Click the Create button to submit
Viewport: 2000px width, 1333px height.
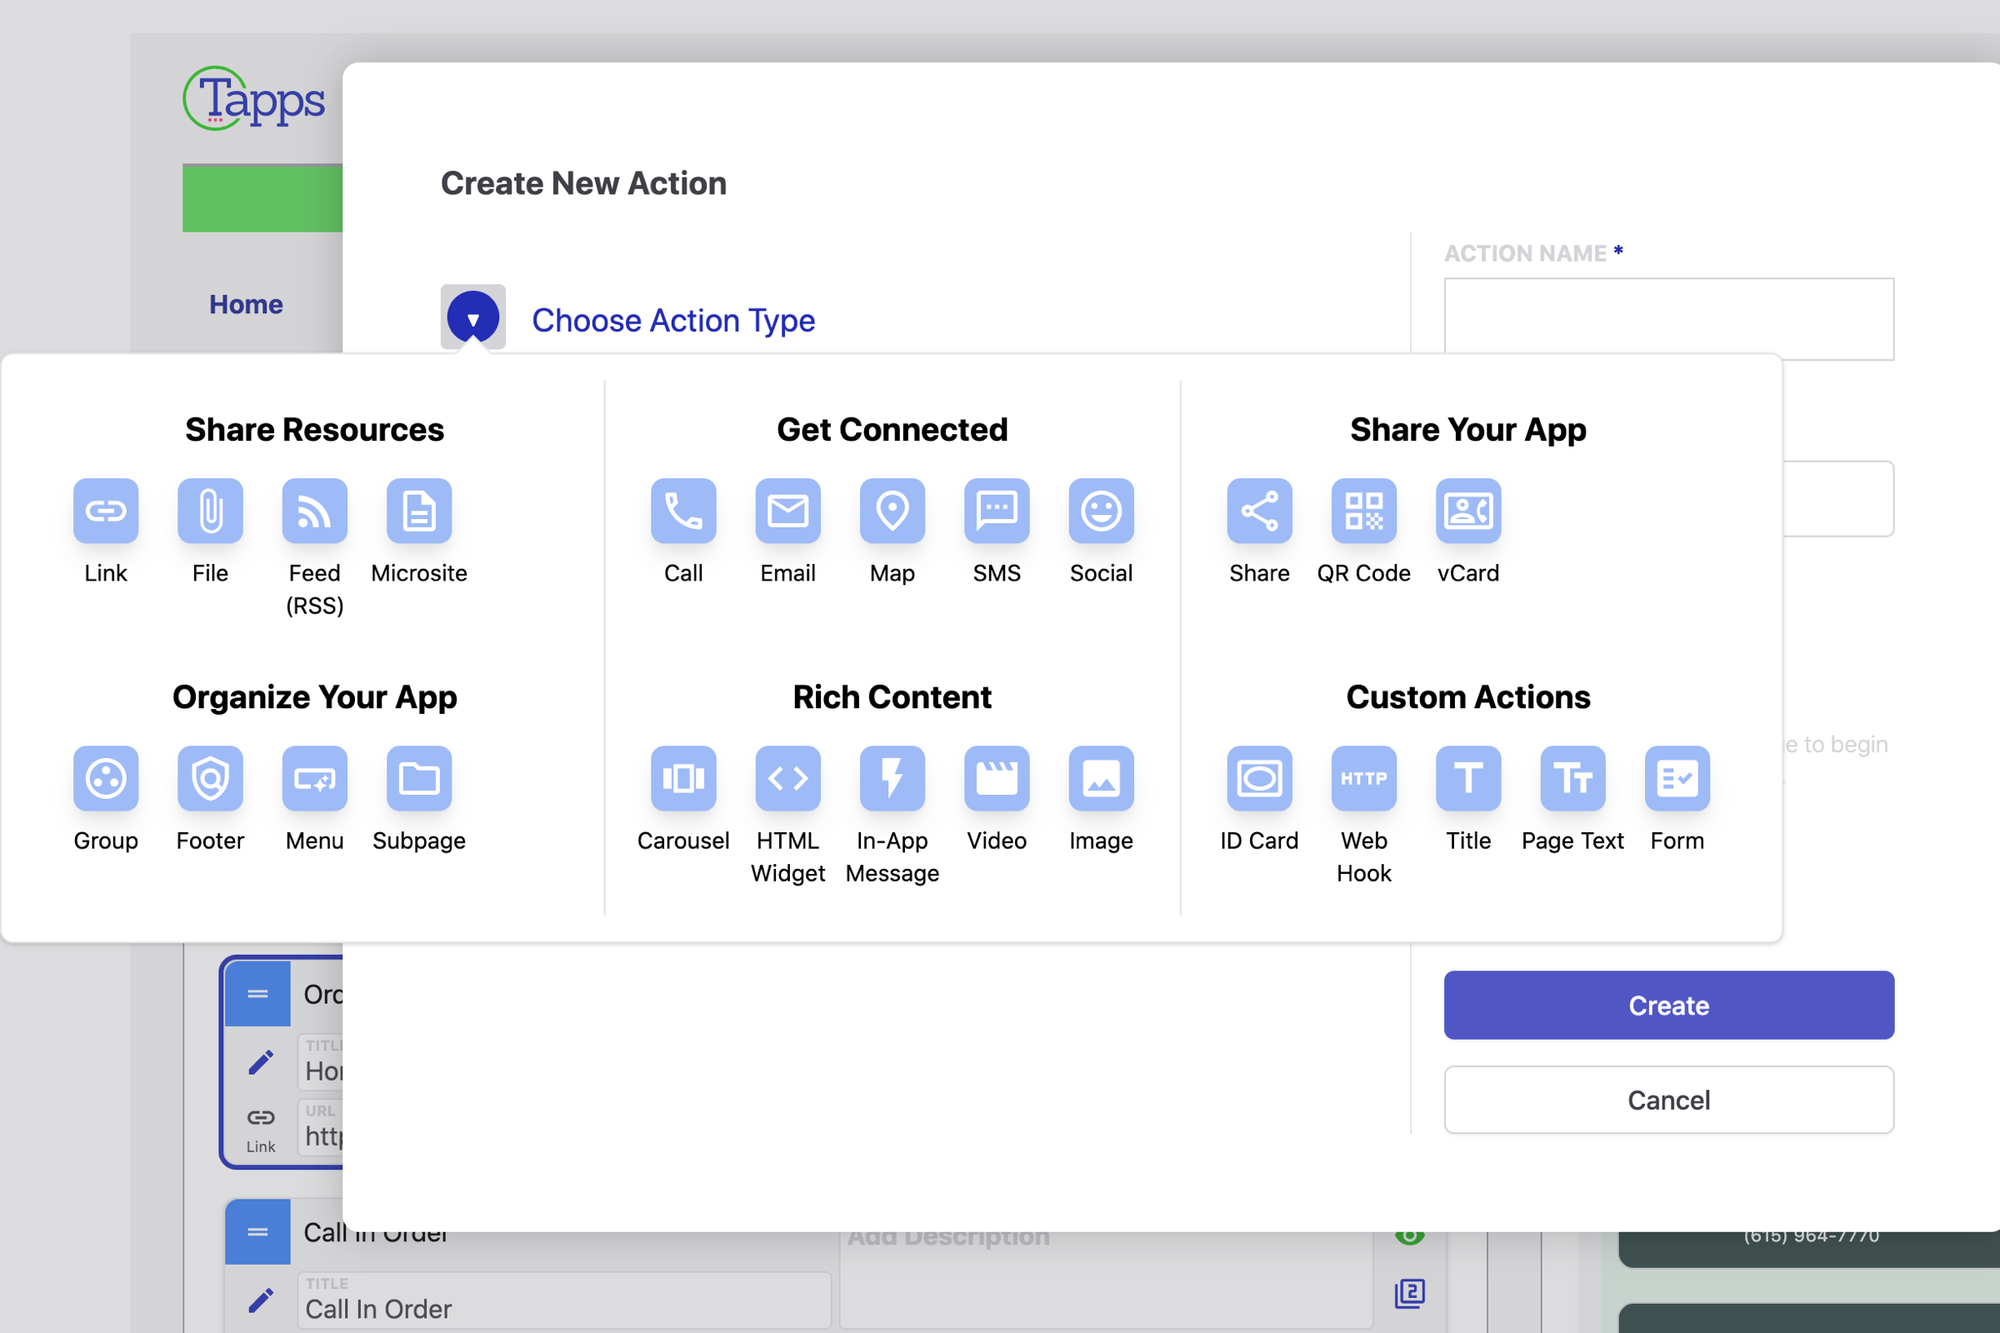(1668, 1006)
